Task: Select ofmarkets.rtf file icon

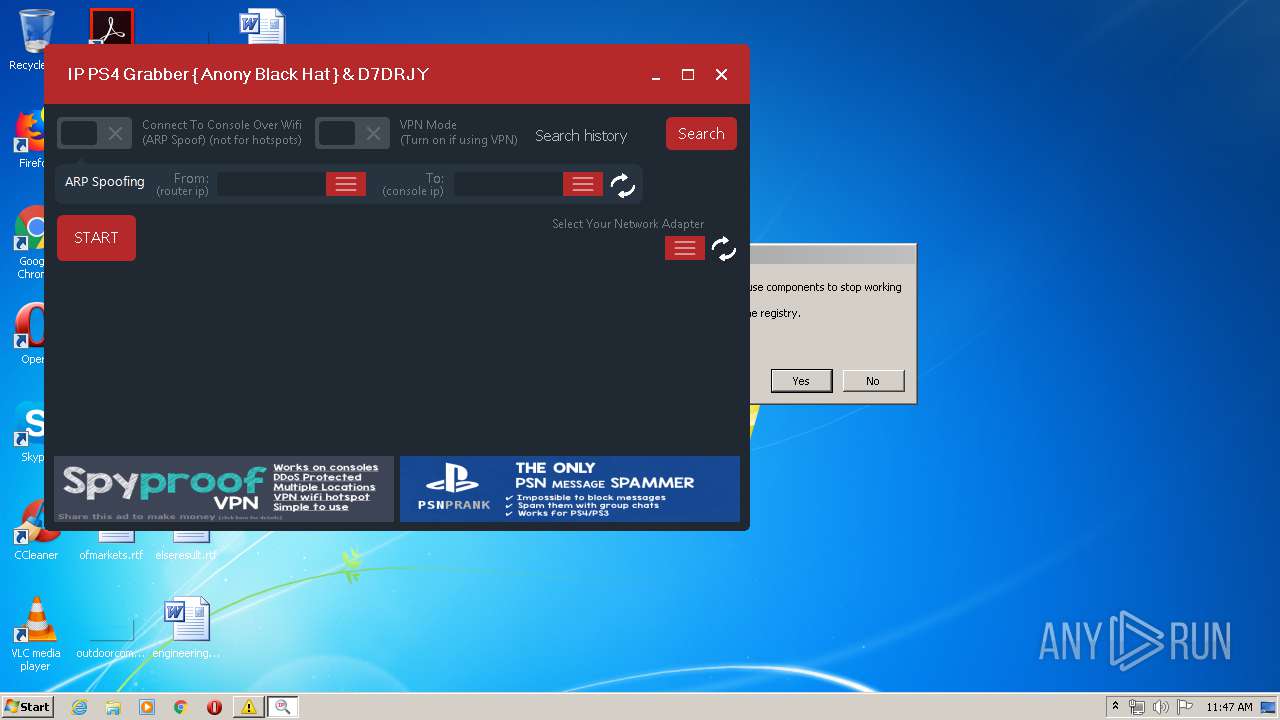Action: (x=111, y=547)
